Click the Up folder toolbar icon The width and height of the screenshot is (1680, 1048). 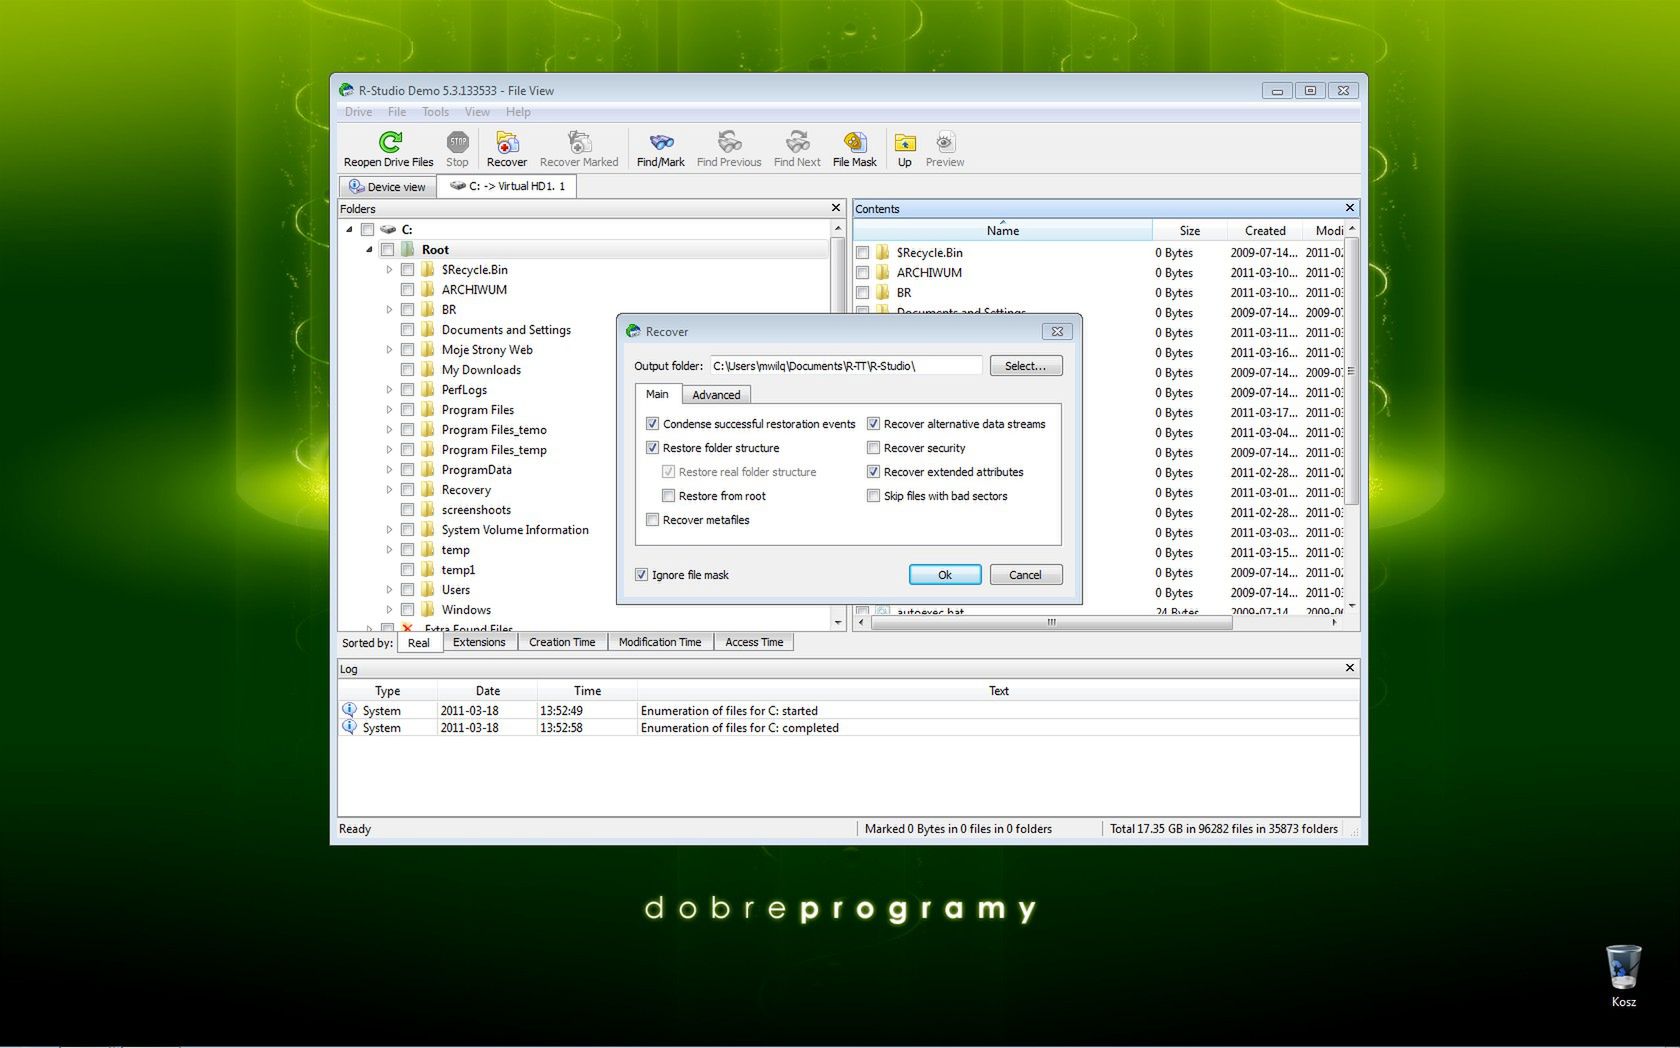[x=905, y=143]
